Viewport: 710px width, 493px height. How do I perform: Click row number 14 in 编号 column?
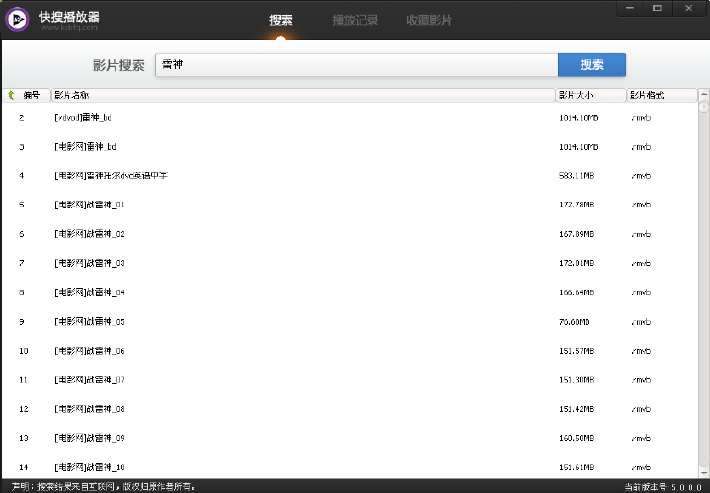point(24,467)
